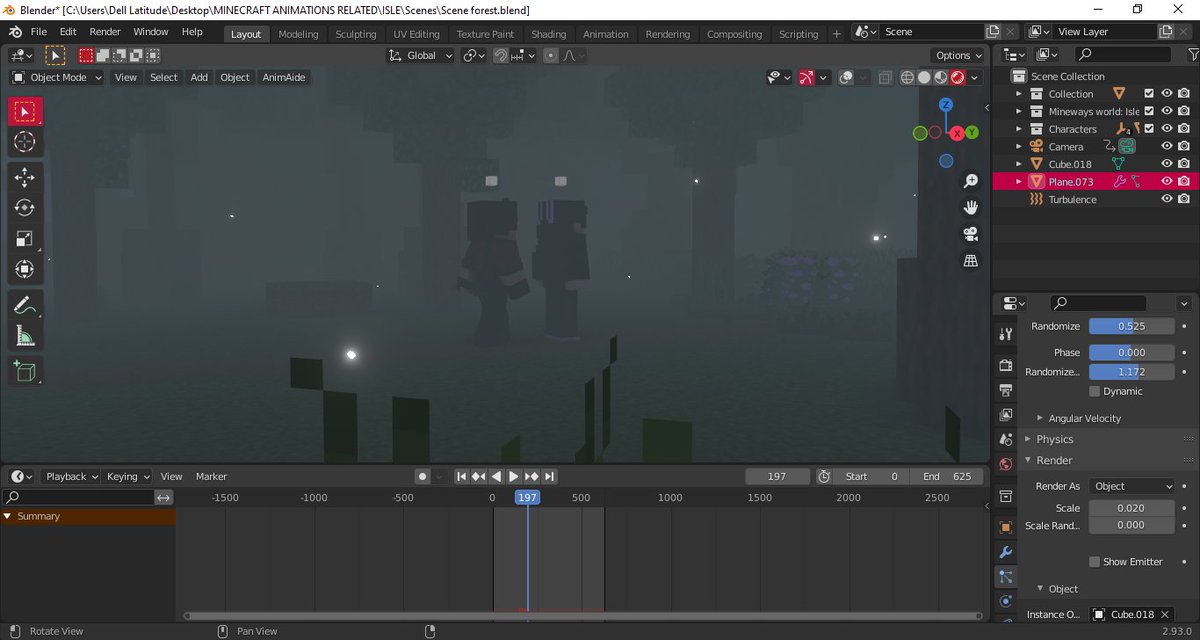1200x640 pixels.
Task: Click the Options button
Action: coord(958,56)
